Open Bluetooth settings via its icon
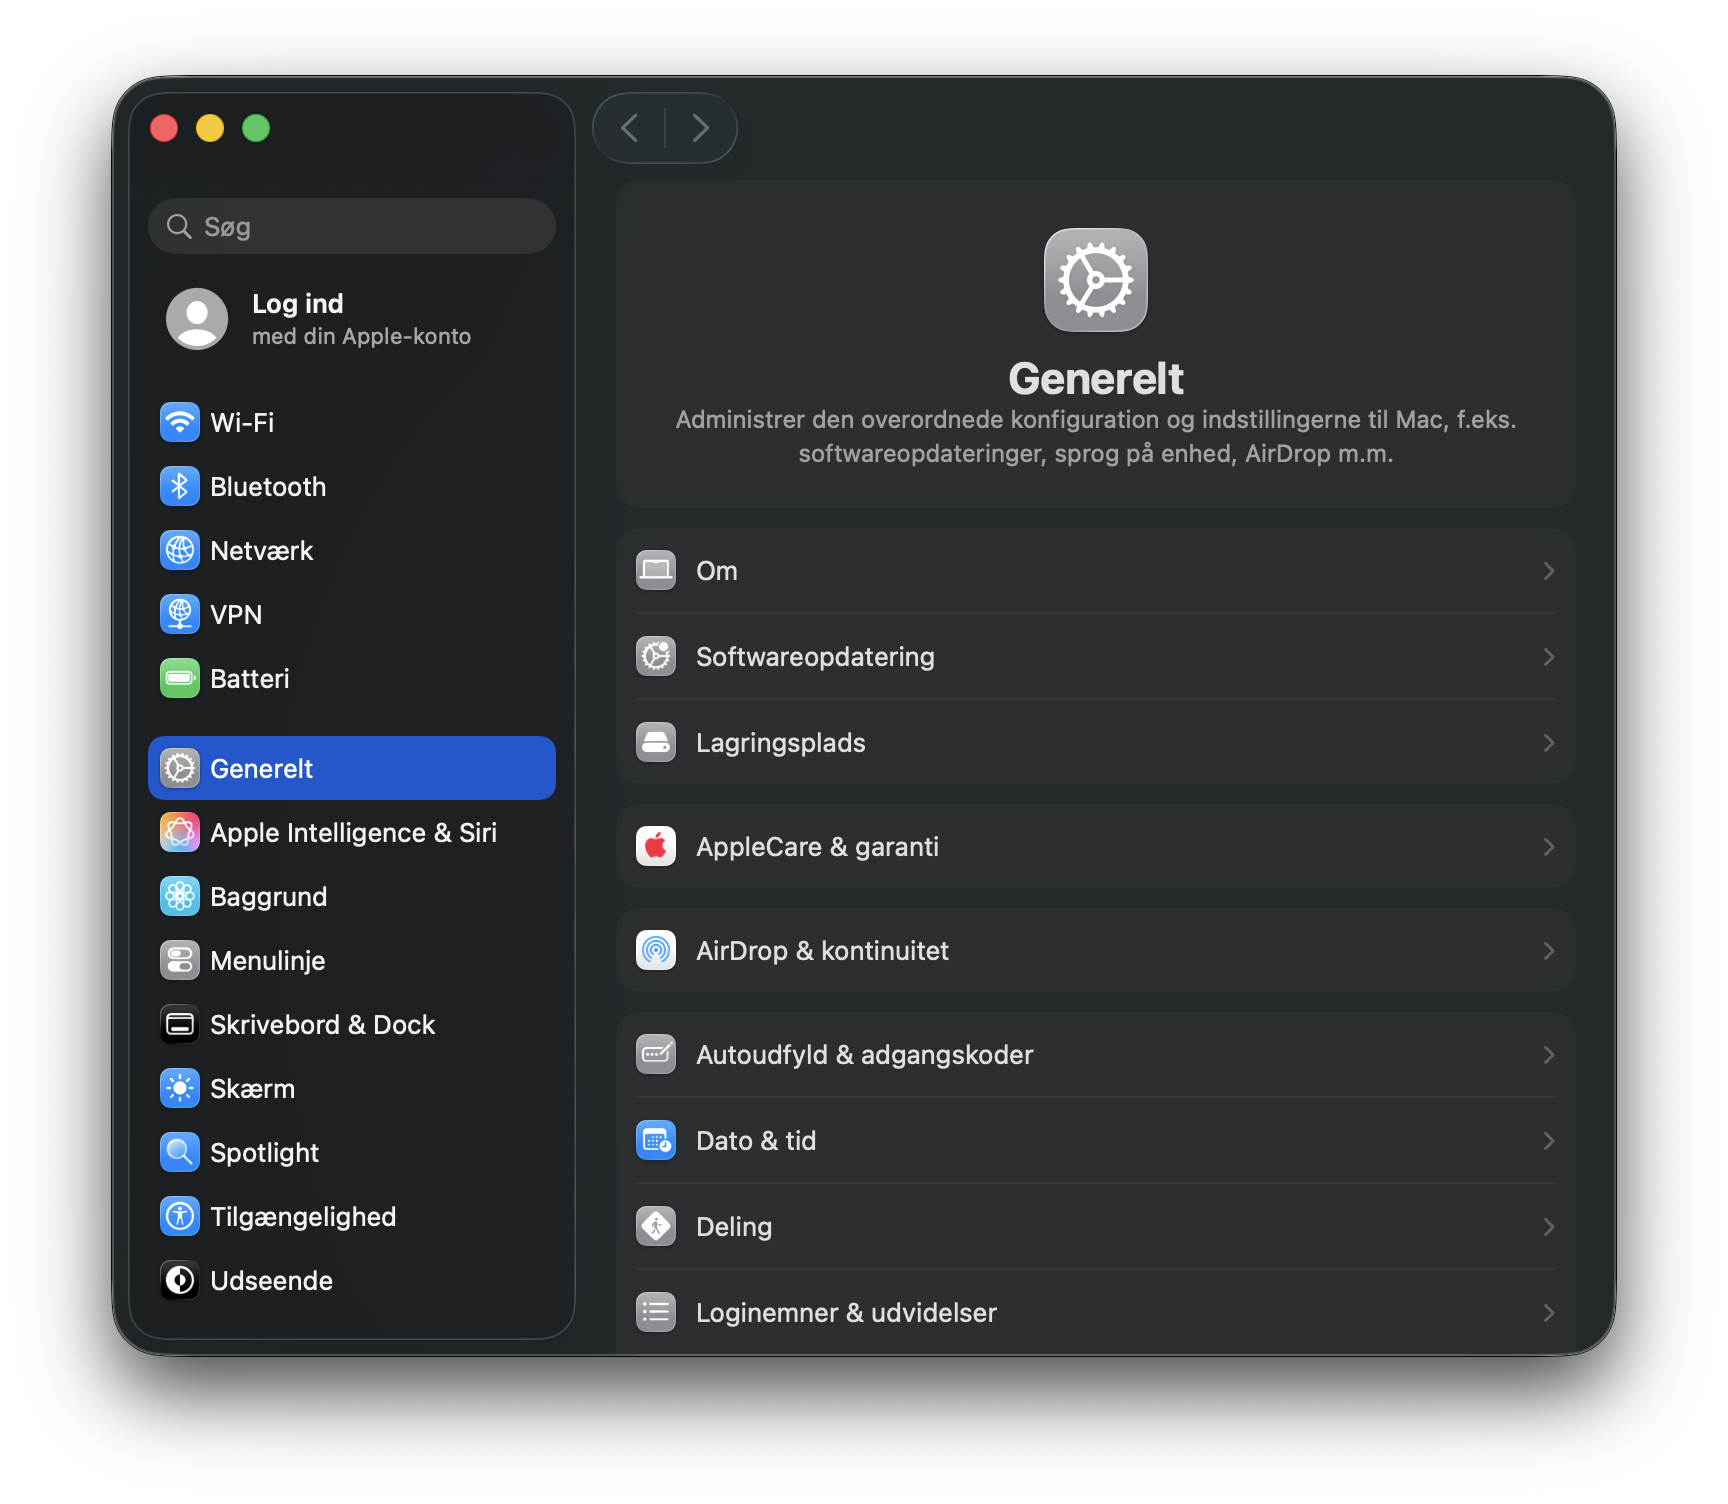 [x=180, y=486]
